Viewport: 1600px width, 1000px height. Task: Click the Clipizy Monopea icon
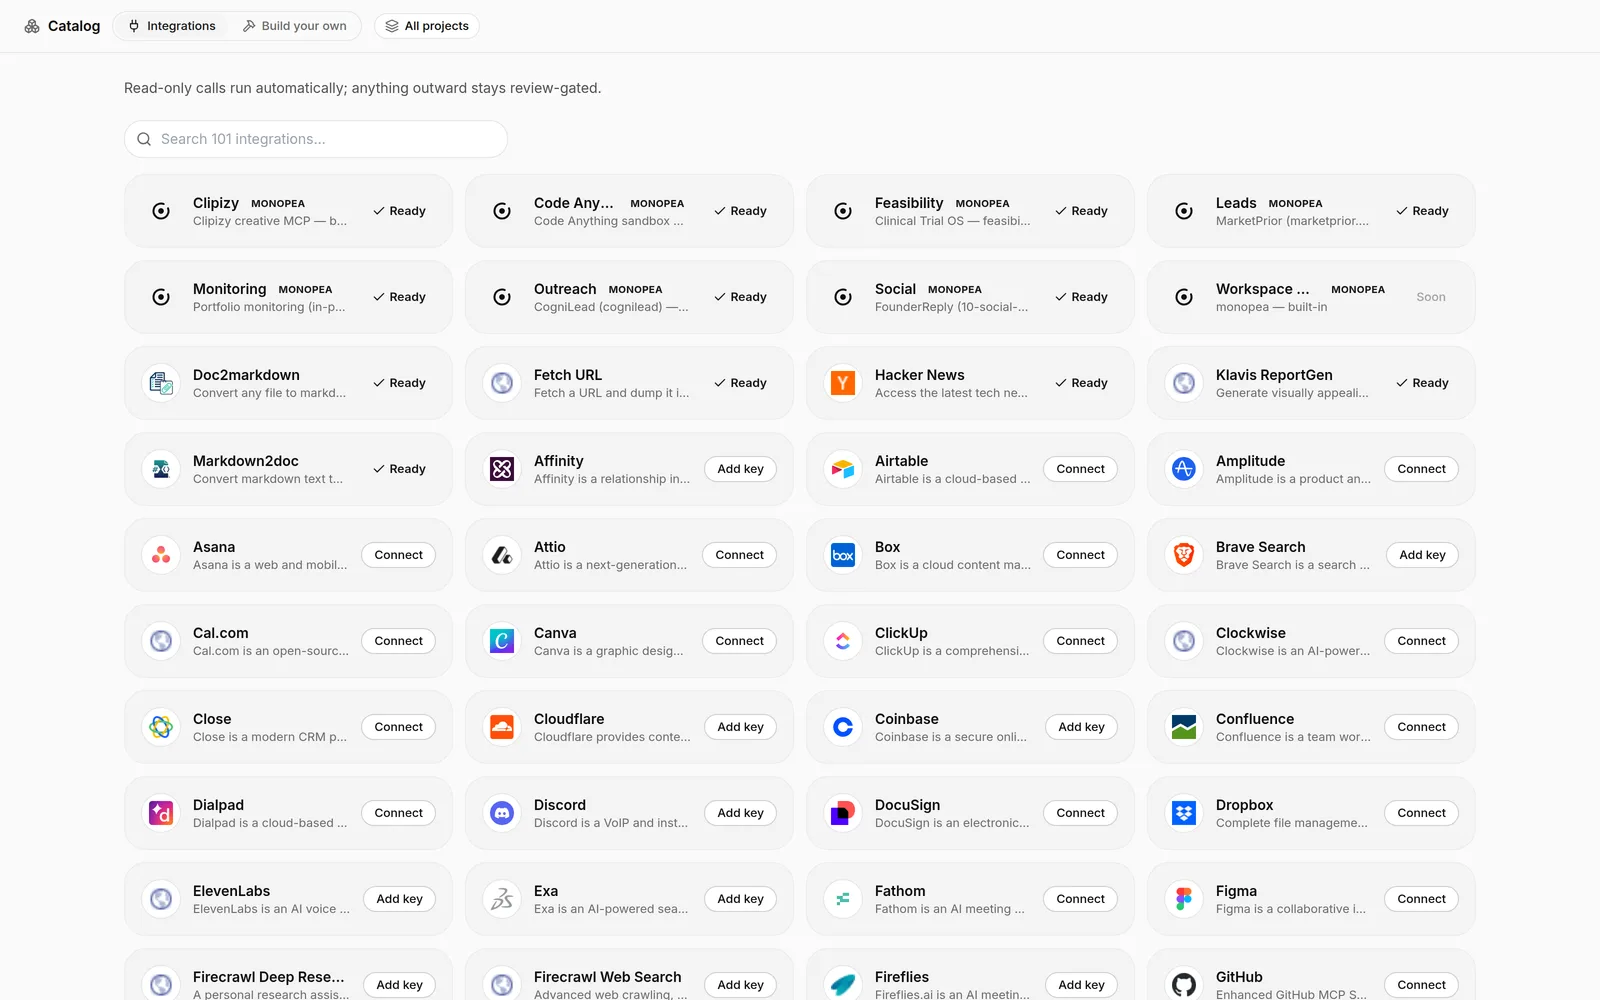point(161,211)
